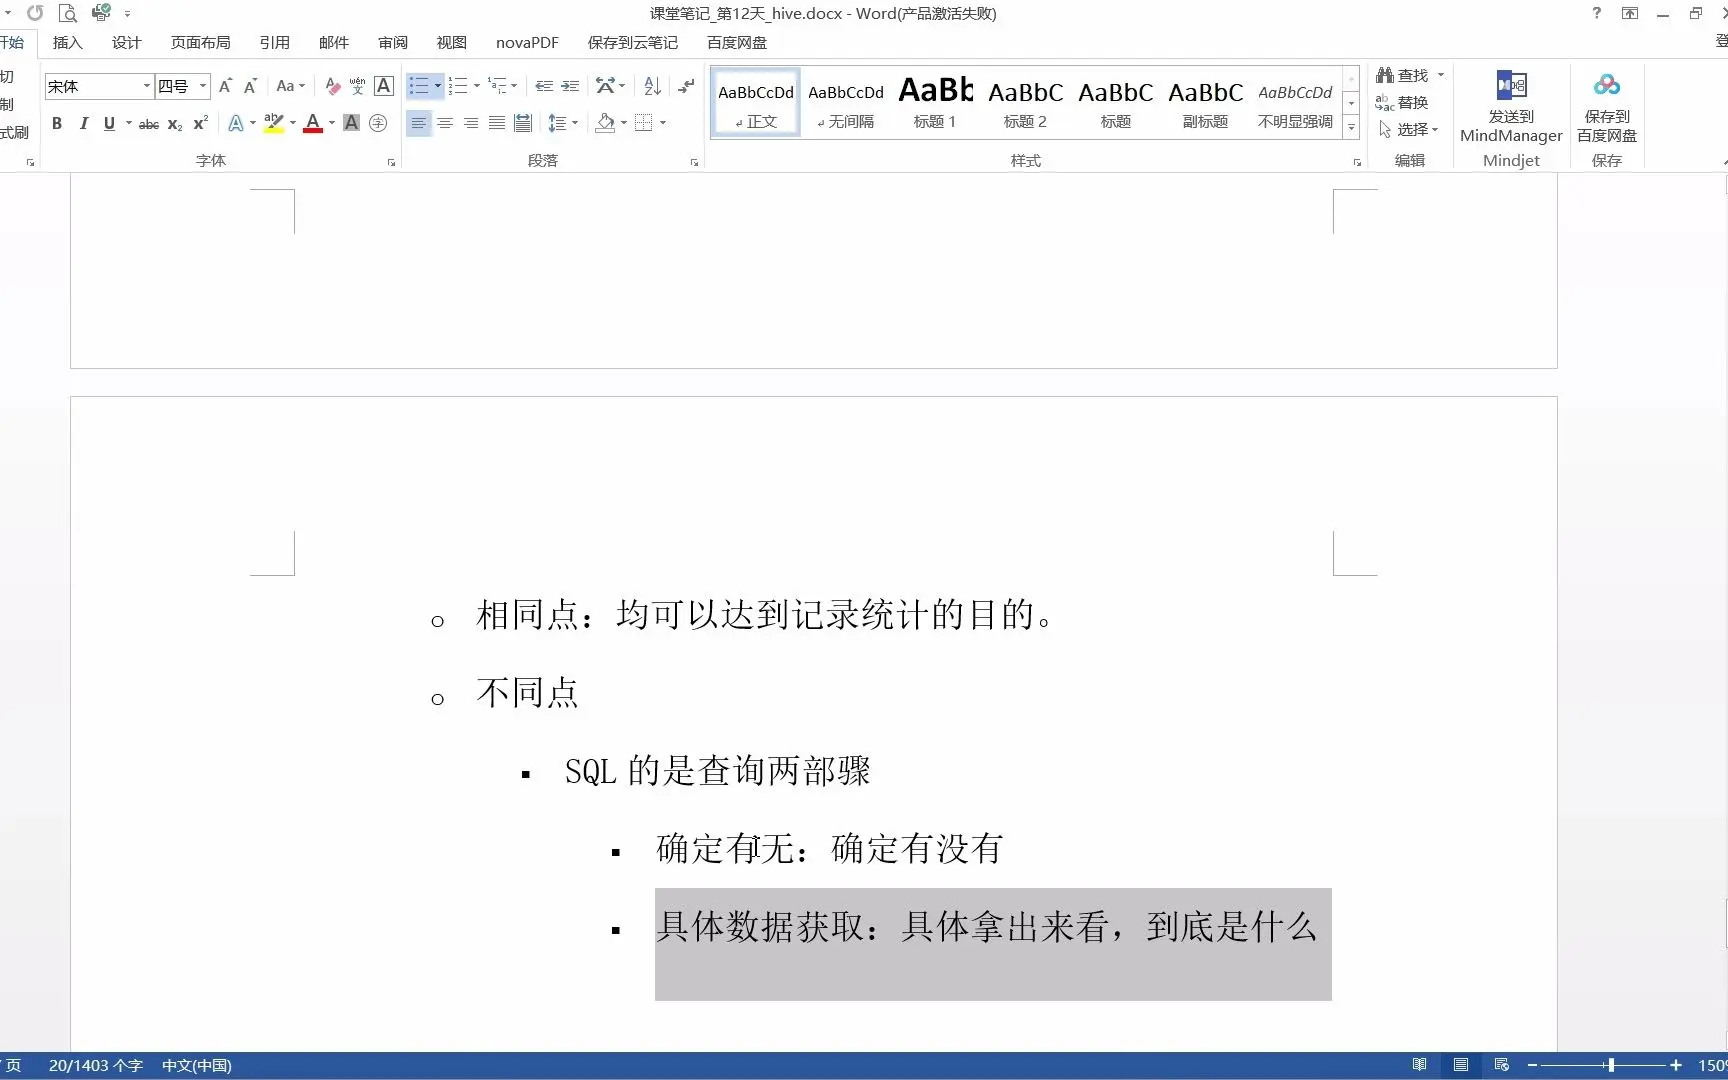Toggle bold formatting button
The height and width of the screenshot is (1080, 1728).
pyautogui.click(x=57, y=123)
